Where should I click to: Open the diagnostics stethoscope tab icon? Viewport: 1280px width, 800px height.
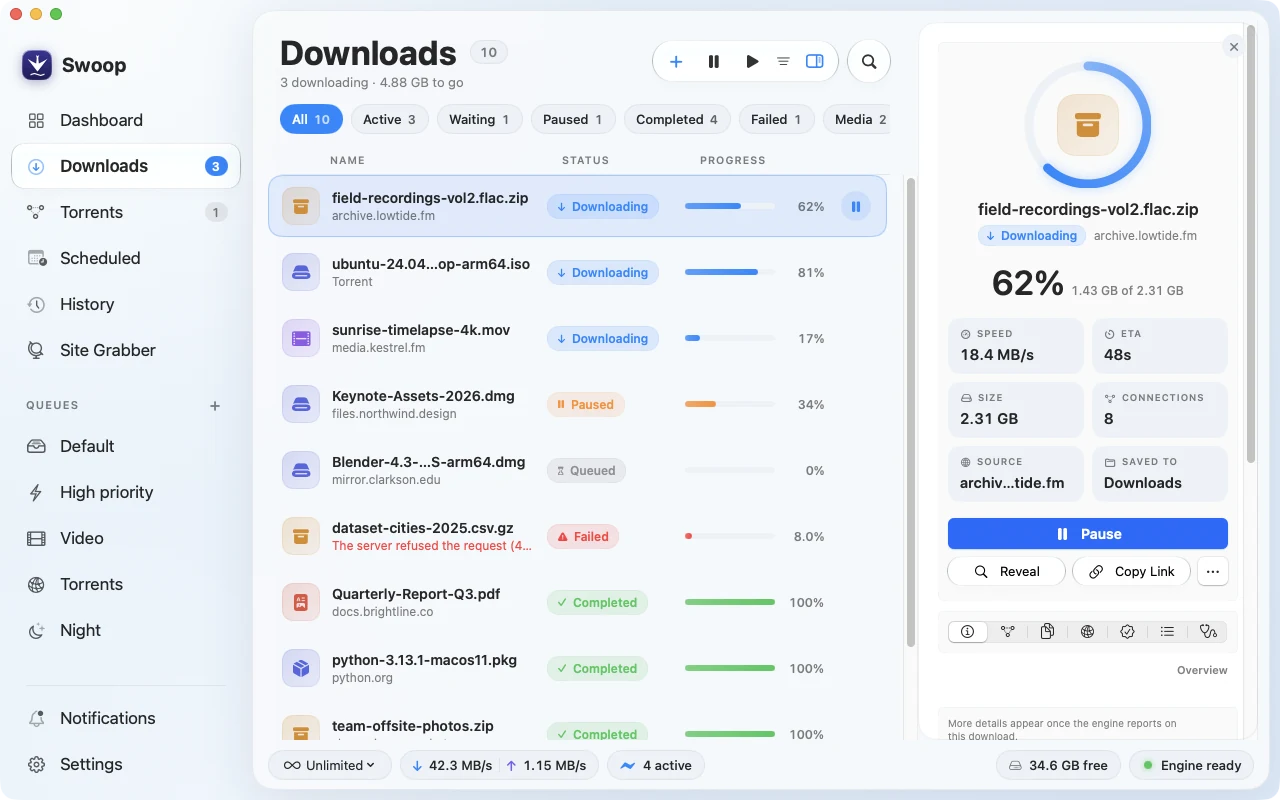coord(1208,632)
